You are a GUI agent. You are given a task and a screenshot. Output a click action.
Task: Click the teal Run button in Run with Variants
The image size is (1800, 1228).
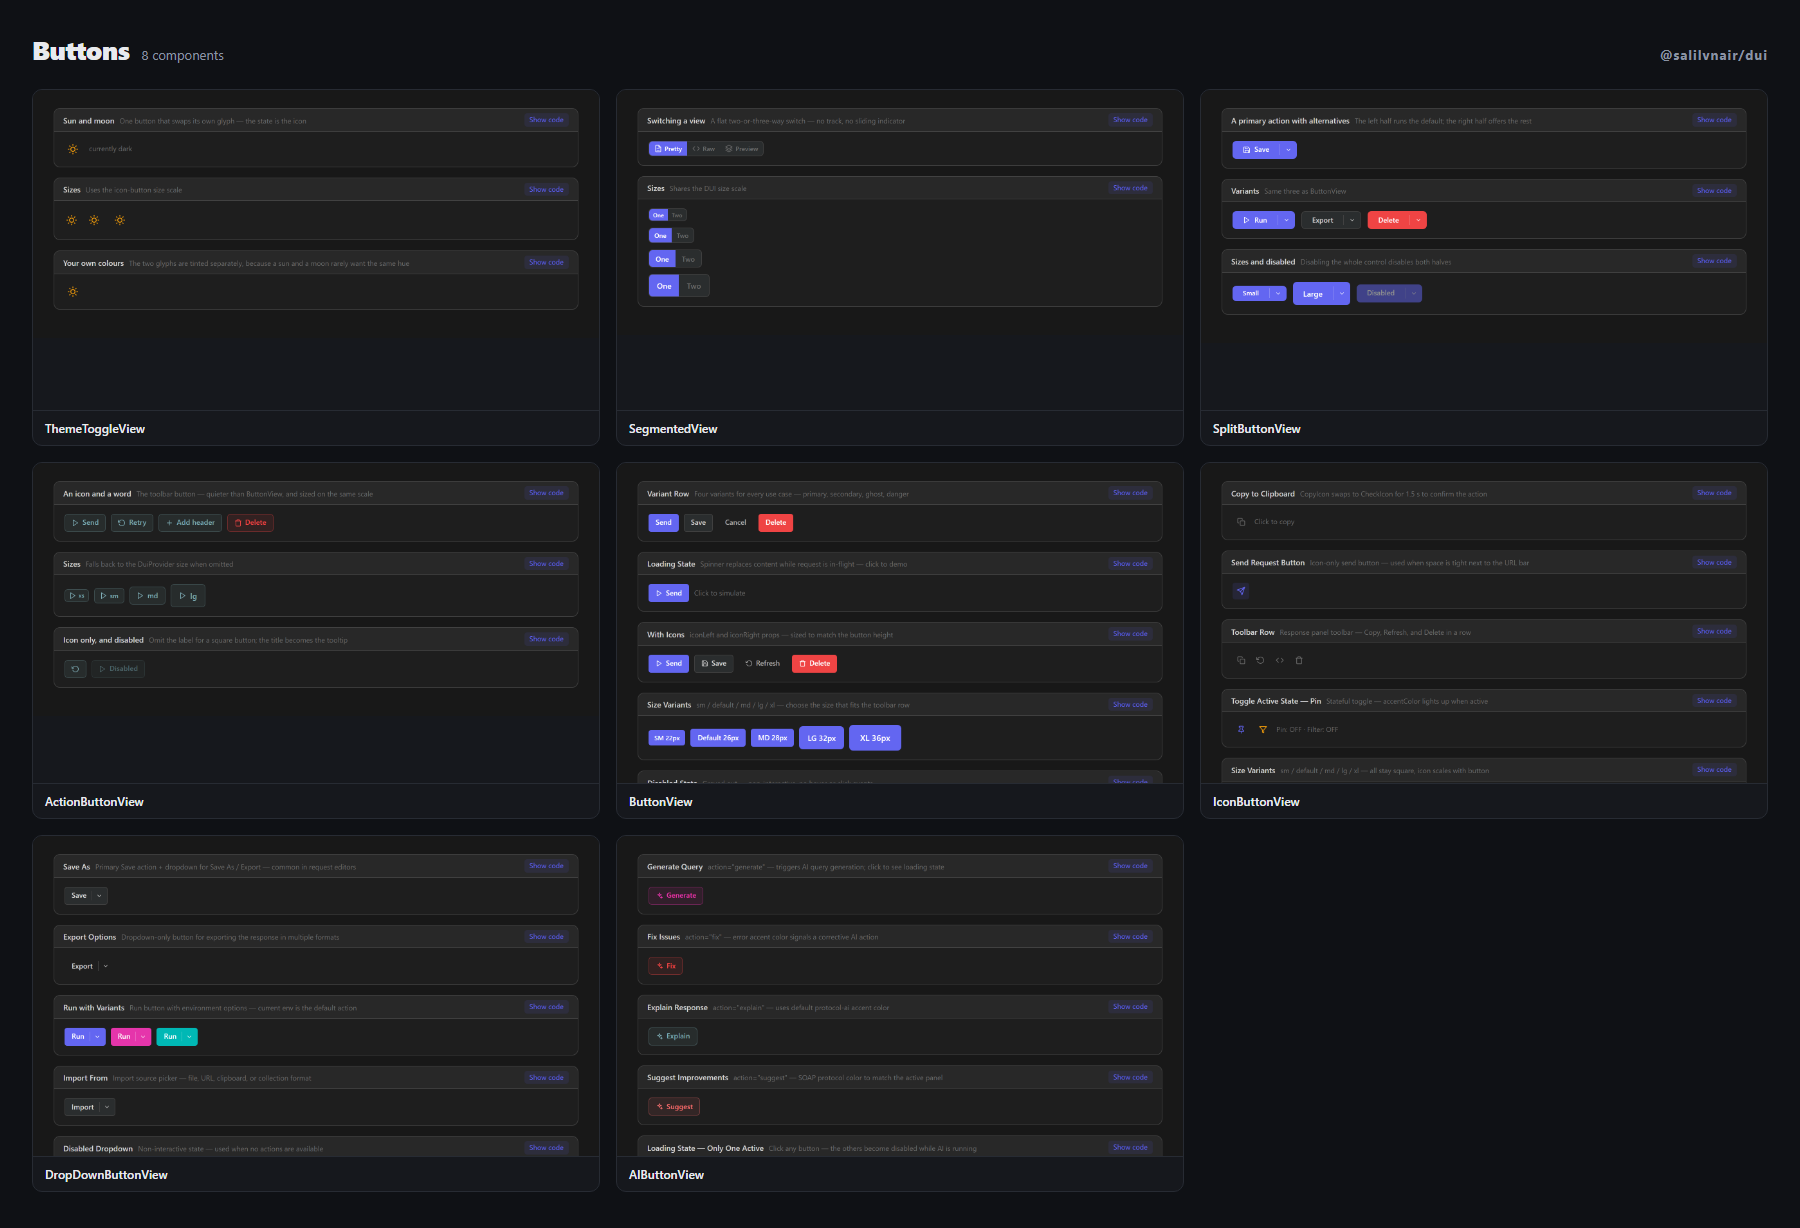[170, 1037]
